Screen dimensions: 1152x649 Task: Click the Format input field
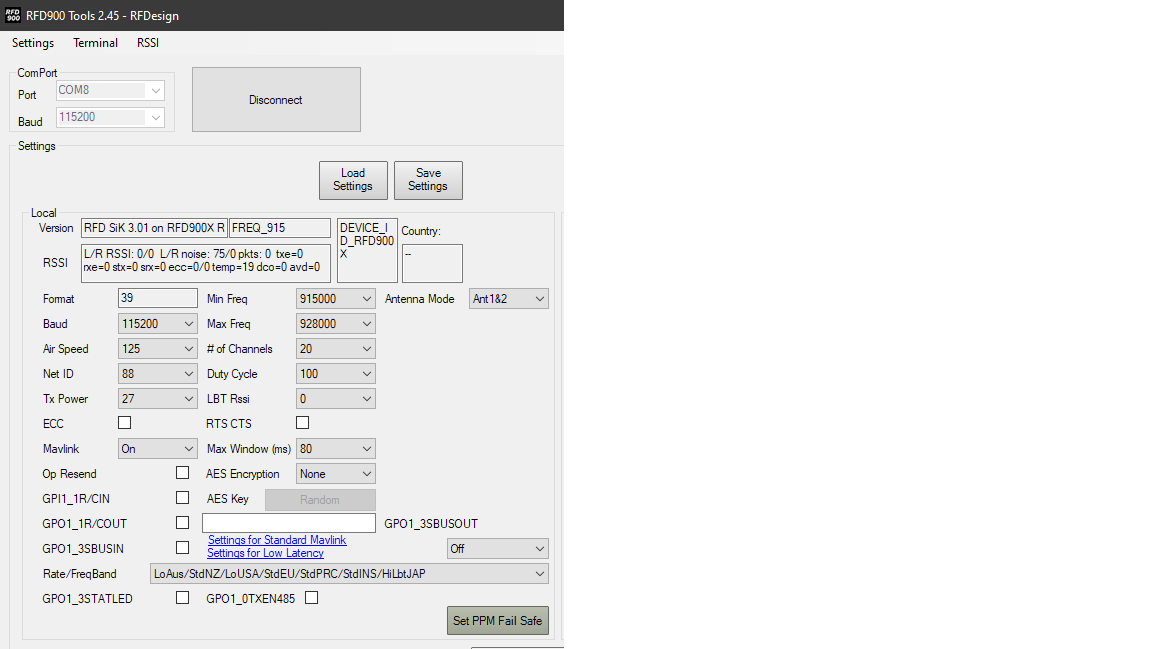157,298
